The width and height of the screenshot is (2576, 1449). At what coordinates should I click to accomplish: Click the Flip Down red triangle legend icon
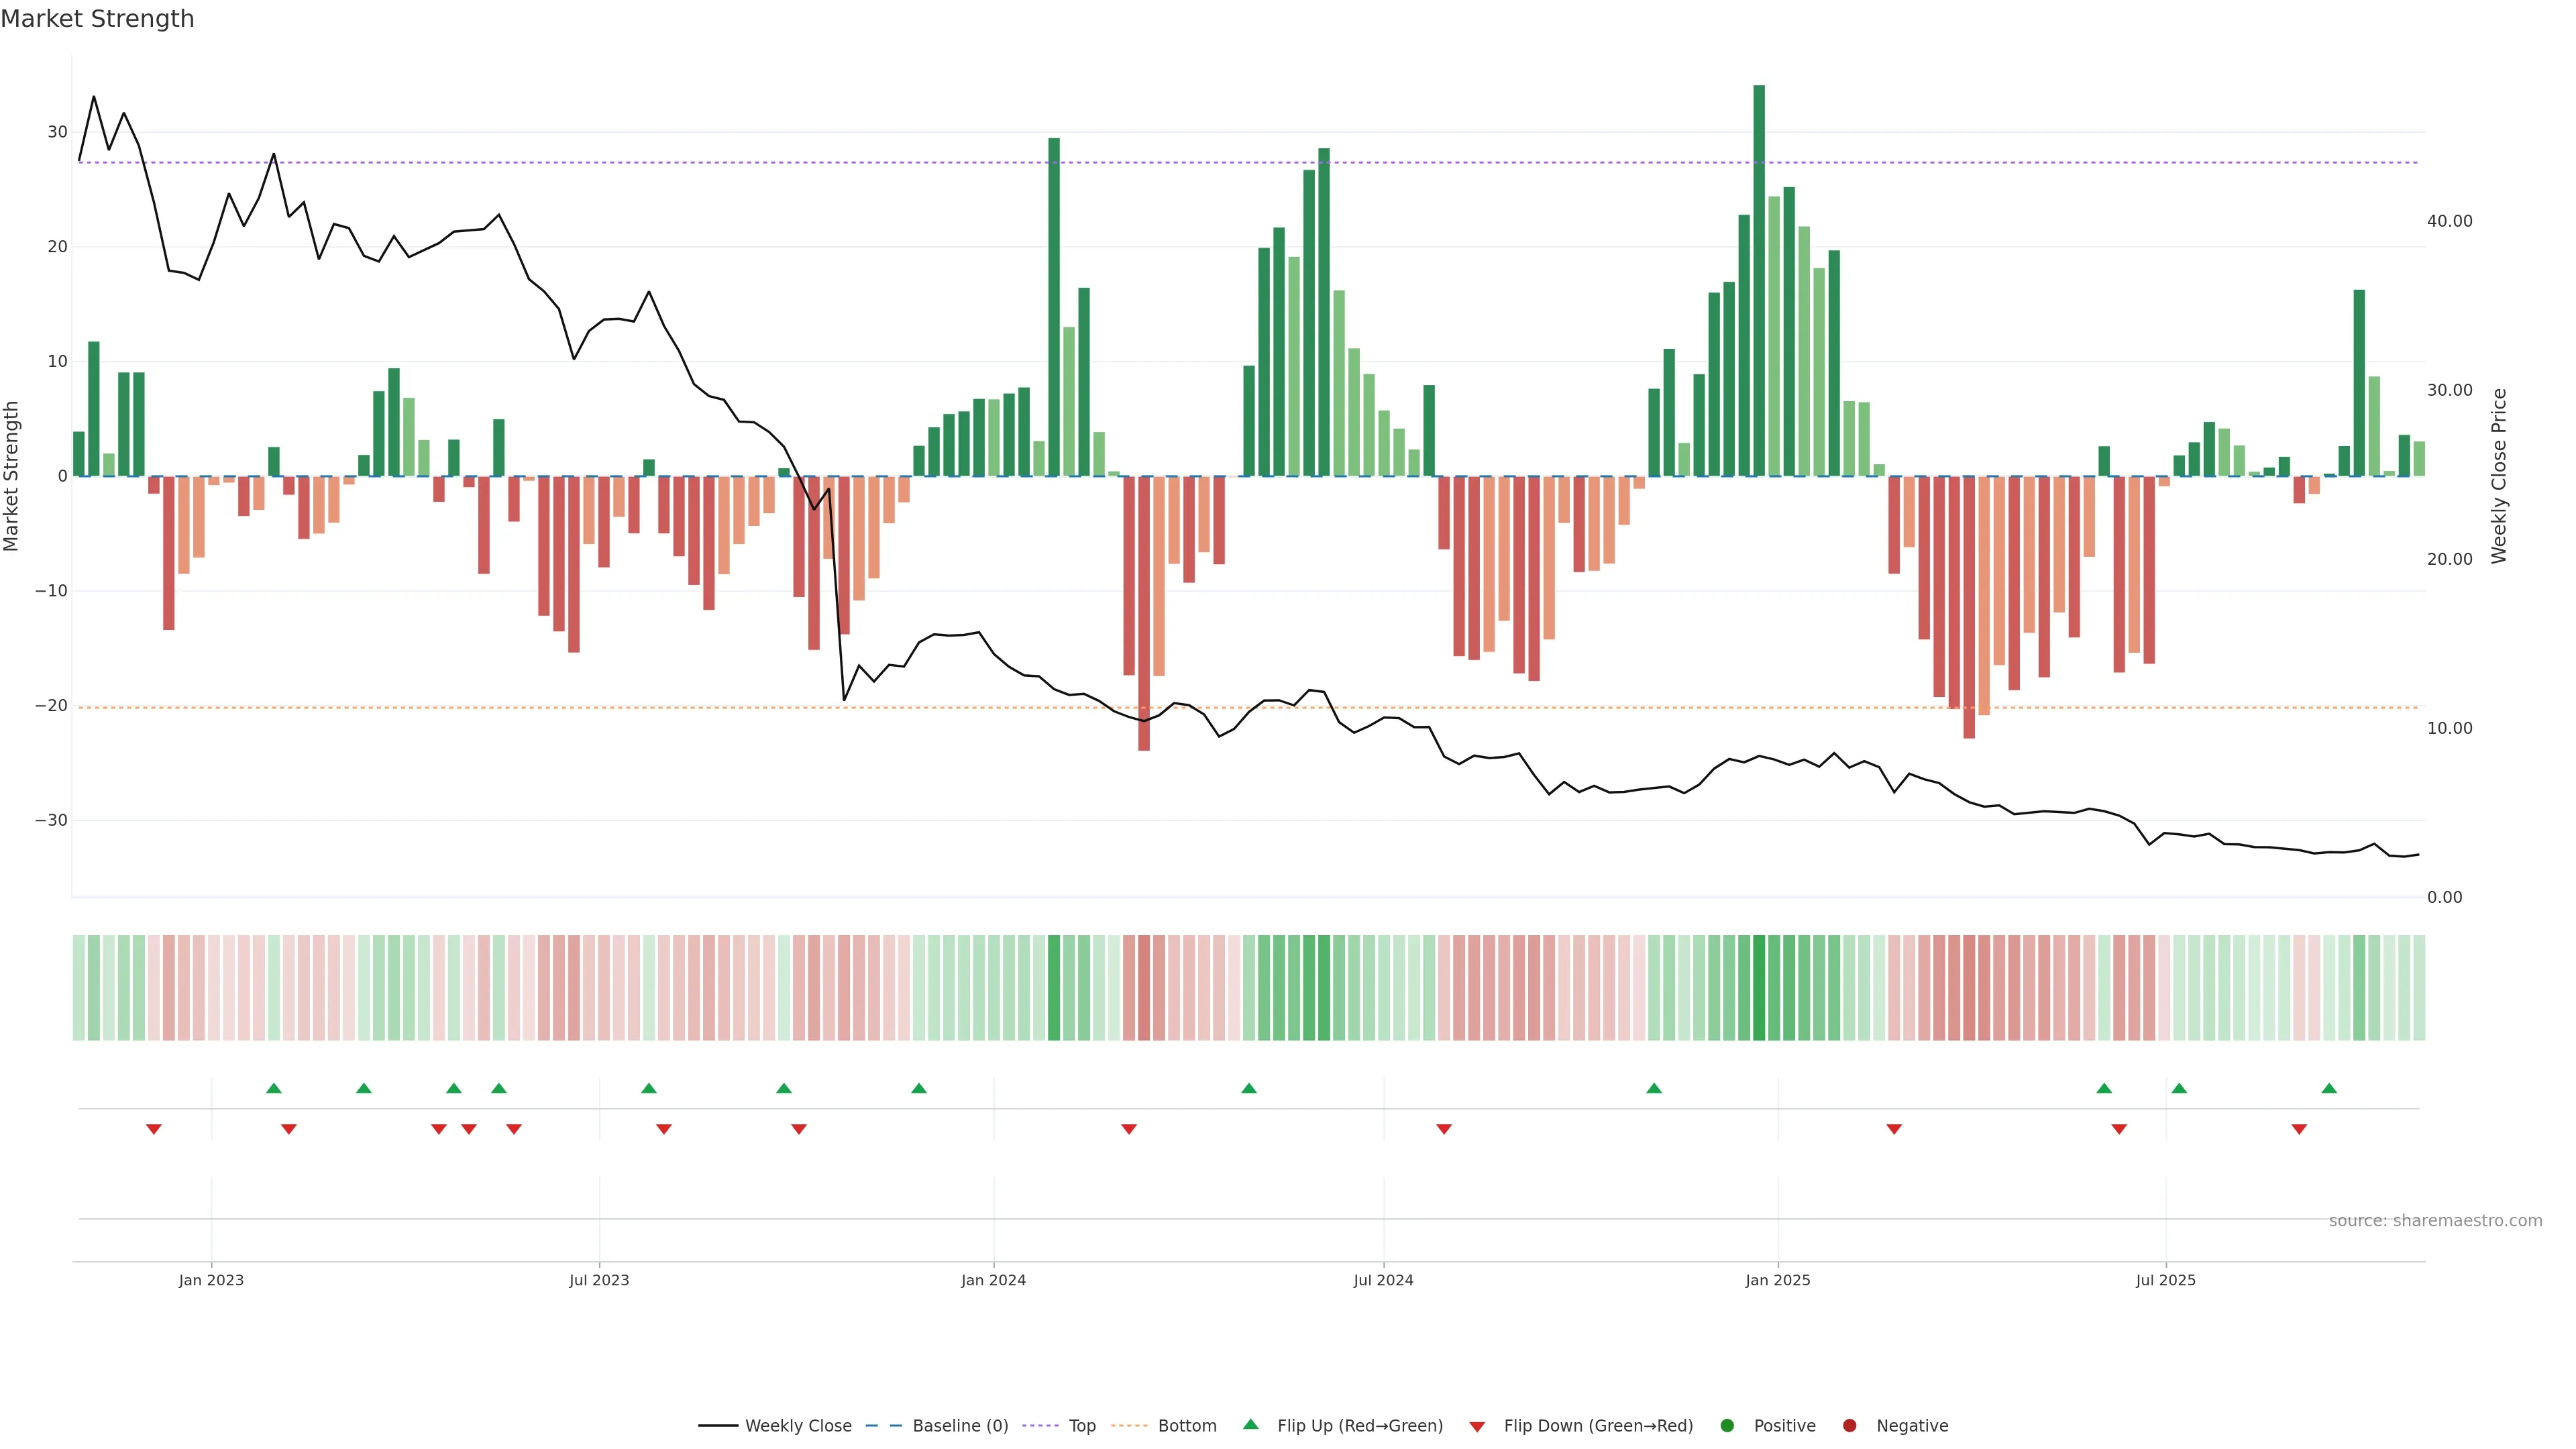1477,1427
